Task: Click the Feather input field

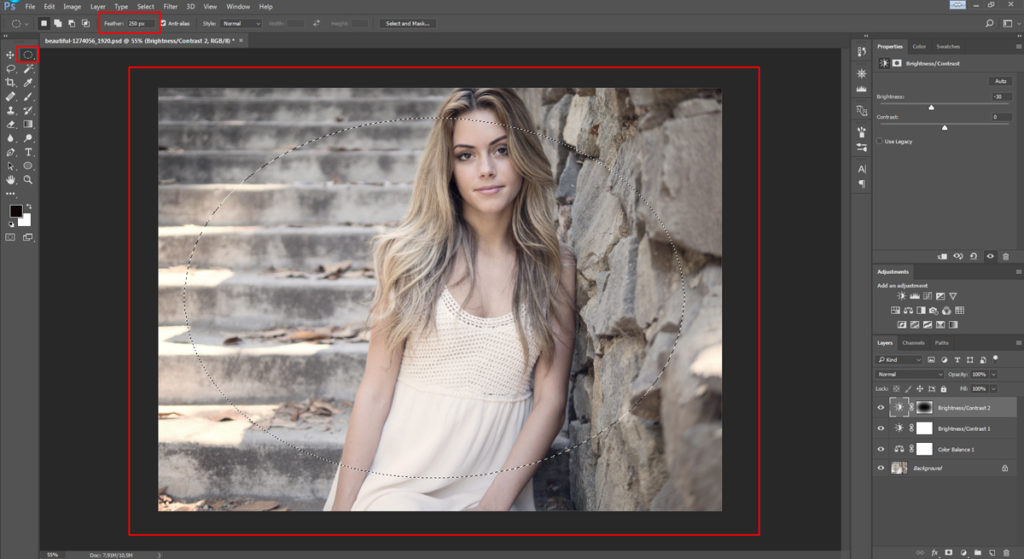Action: point(140,23)
